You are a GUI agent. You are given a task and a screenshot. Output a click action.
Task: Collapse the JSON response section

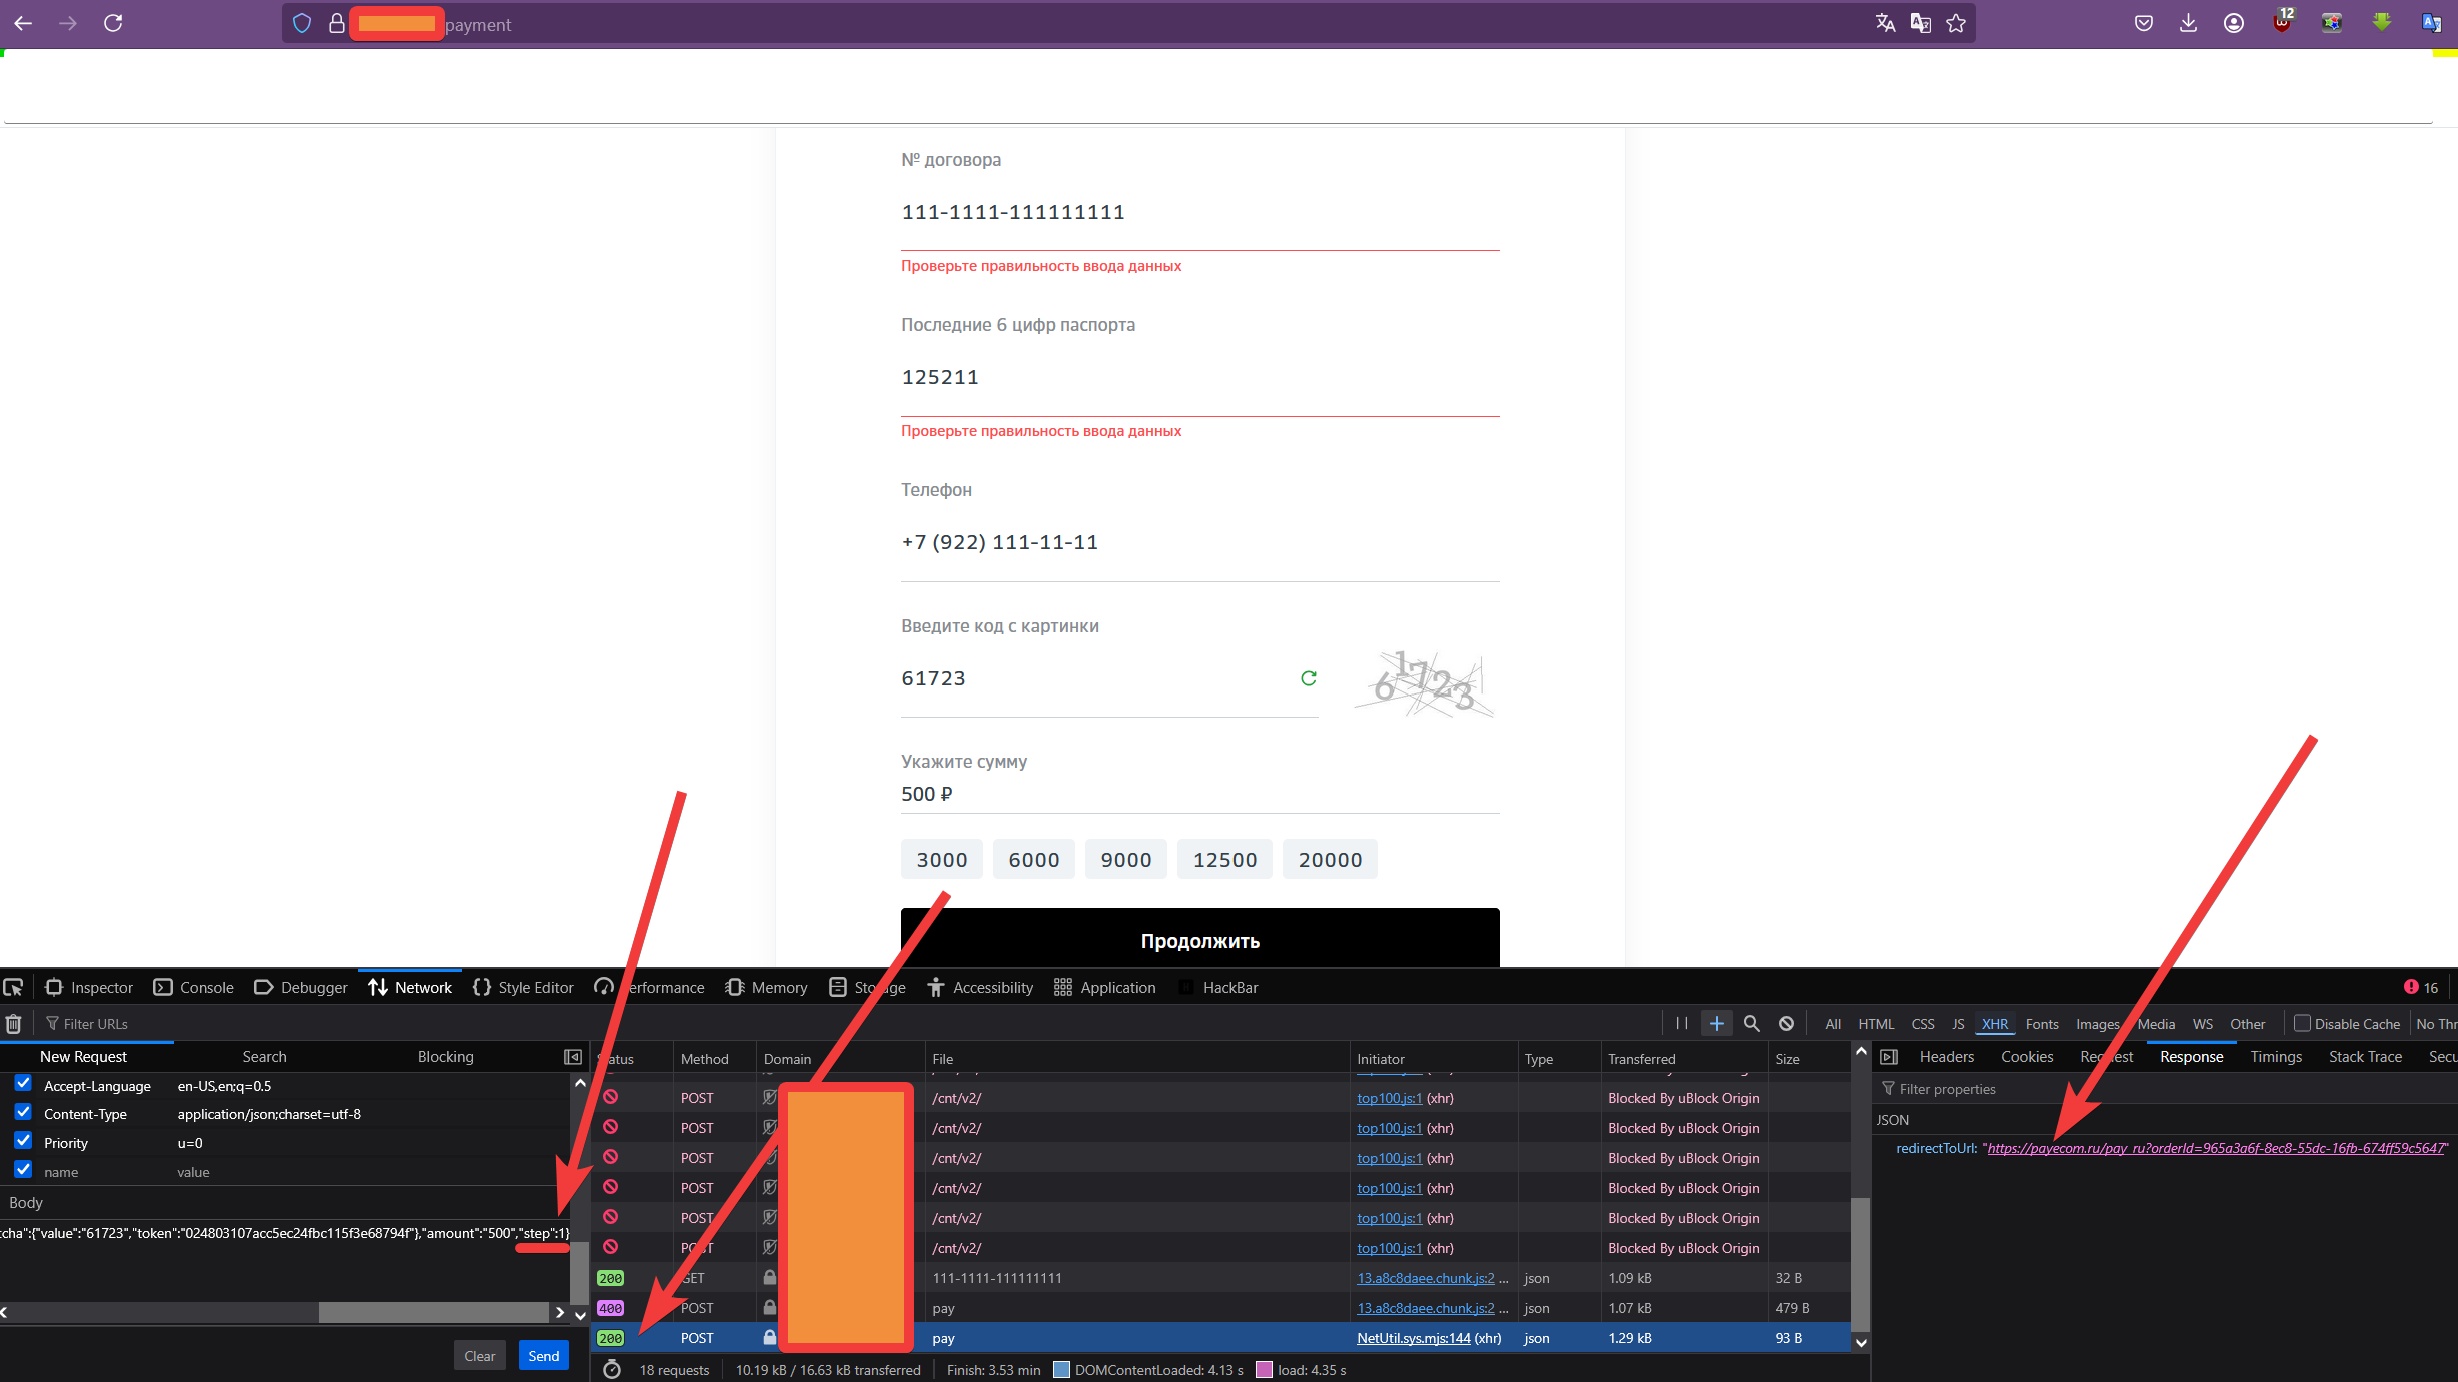point(1892,1120)
